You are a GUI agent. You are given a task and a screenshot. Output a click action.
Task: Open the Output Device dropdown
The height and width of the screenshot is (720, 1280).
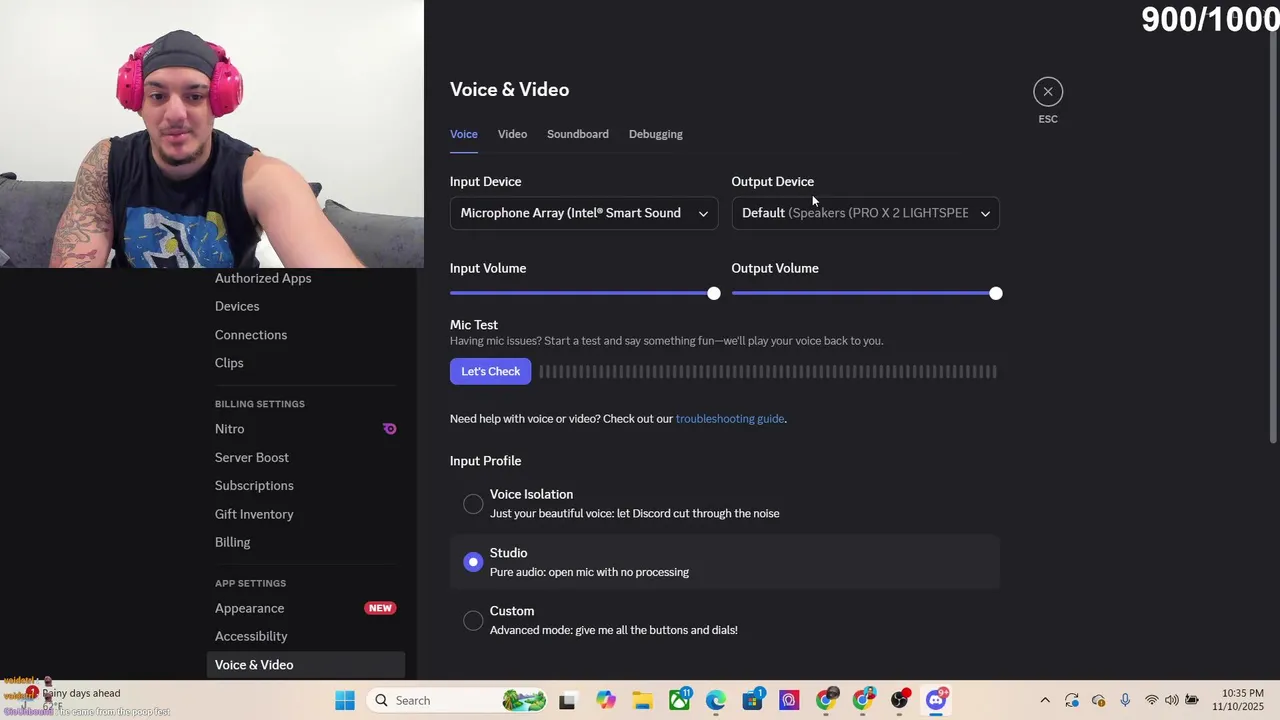tap(865, 213)
